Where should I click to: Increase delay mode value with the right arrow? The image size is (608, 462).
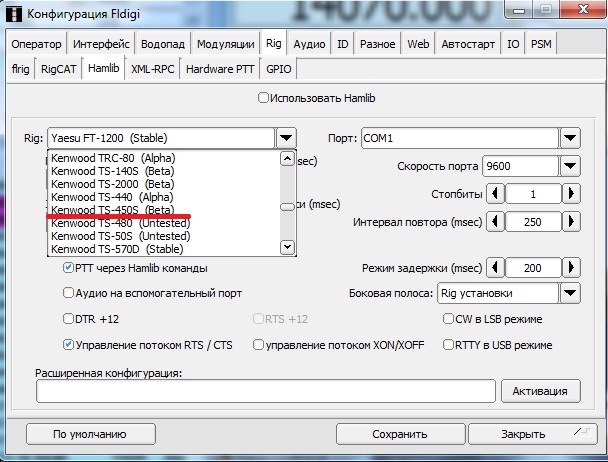(570, 268)
